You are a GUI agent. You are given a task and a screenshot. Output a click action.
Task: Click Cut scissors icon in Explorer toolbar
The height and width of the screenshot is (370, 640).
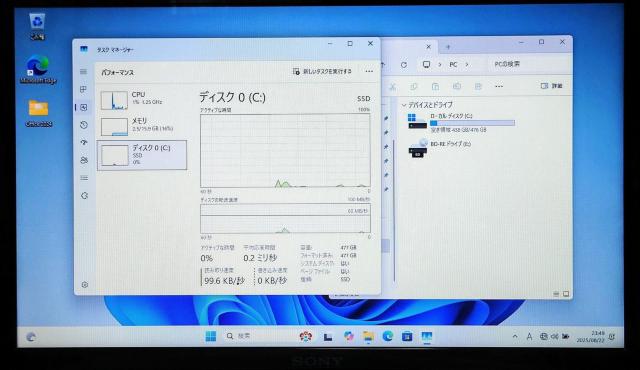point(392,86)
